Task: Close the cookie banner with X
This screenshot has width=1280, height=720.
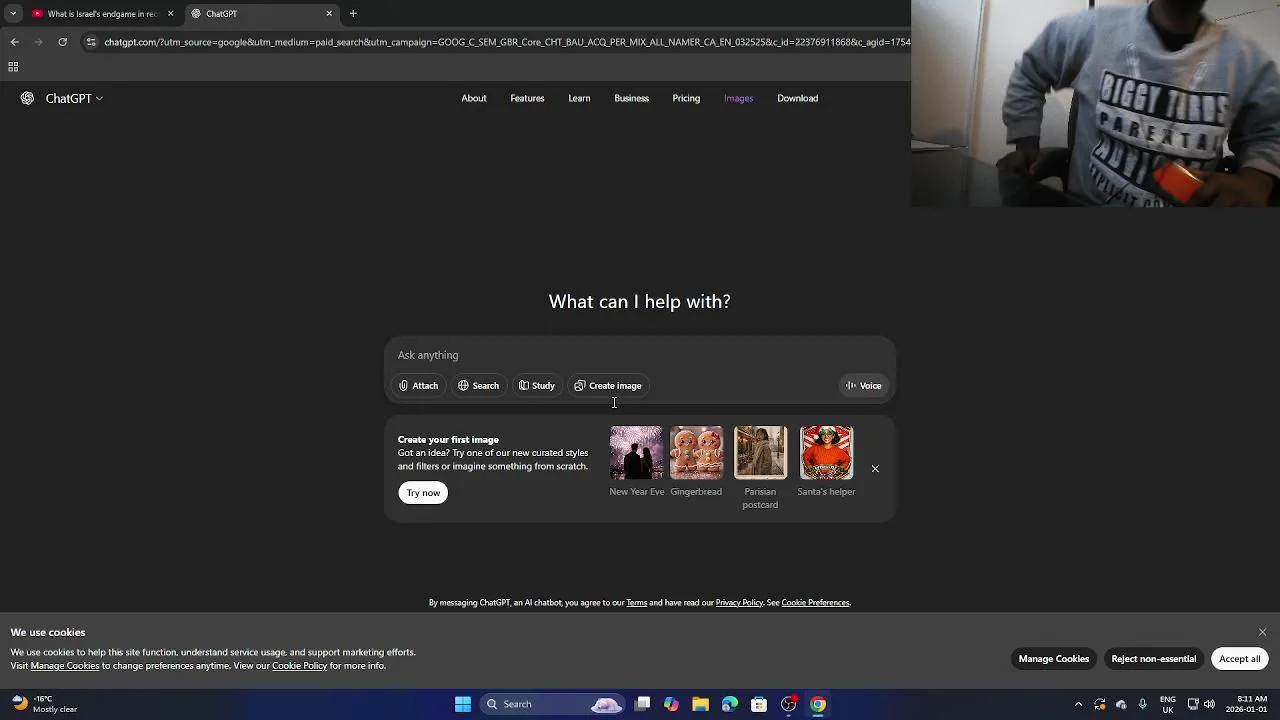Action: pos(1262,632)
